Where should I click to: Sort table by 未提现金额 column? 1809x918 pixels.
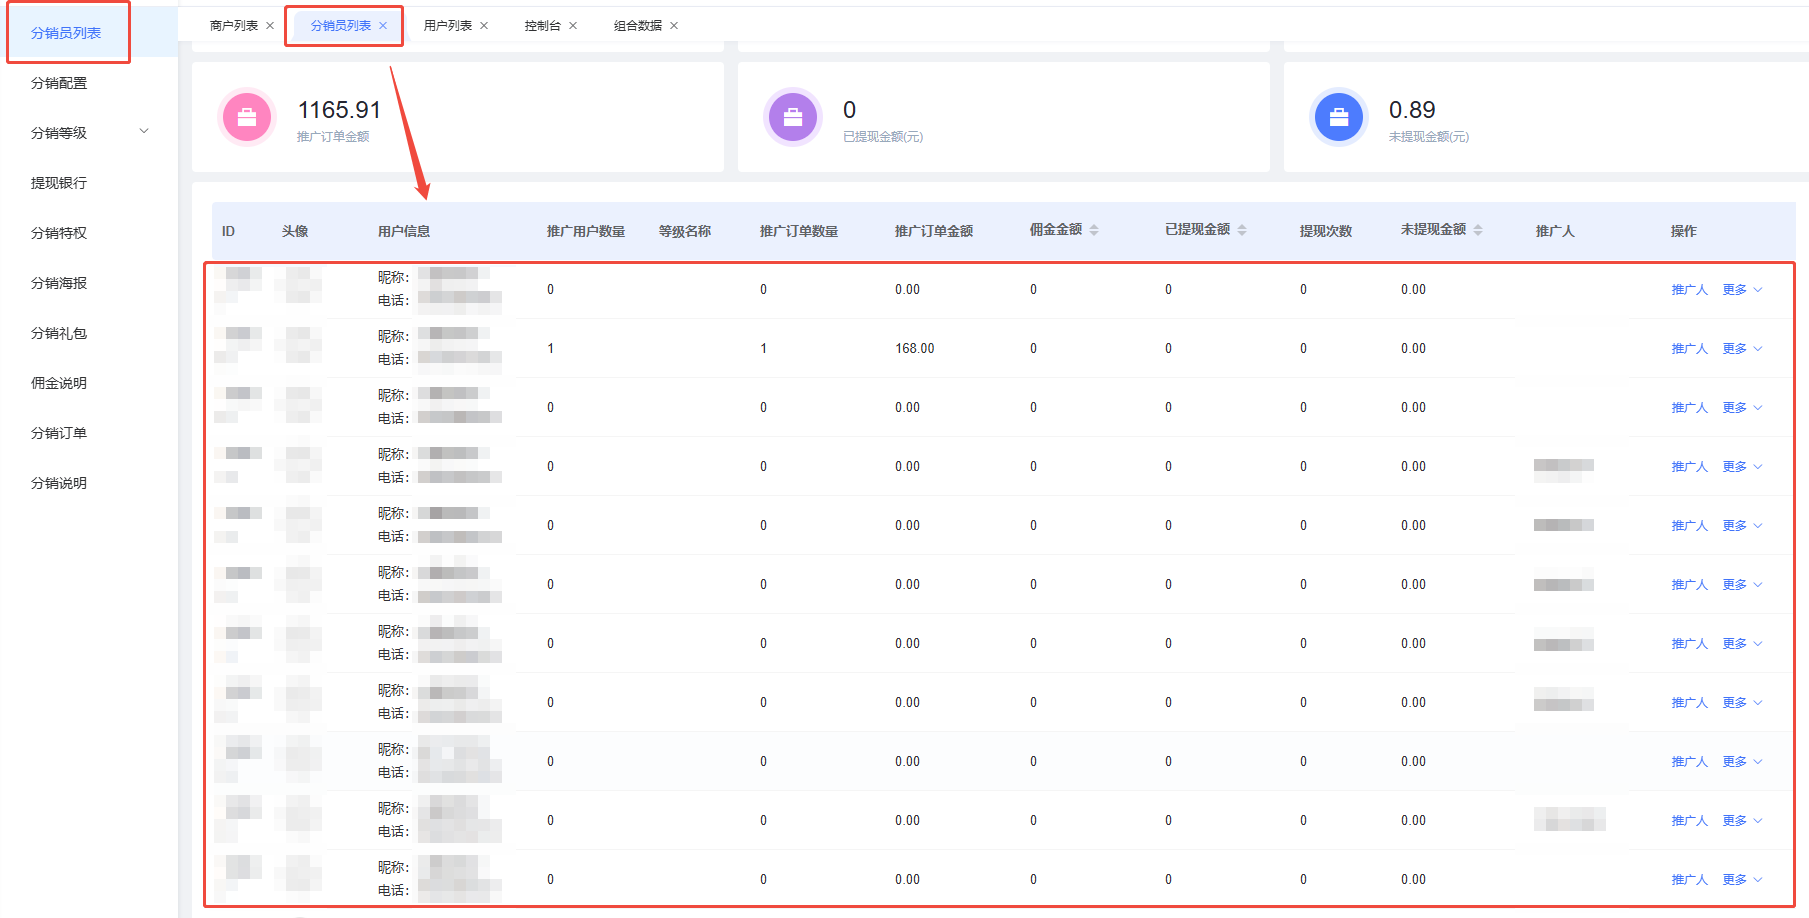[1478, 230]
